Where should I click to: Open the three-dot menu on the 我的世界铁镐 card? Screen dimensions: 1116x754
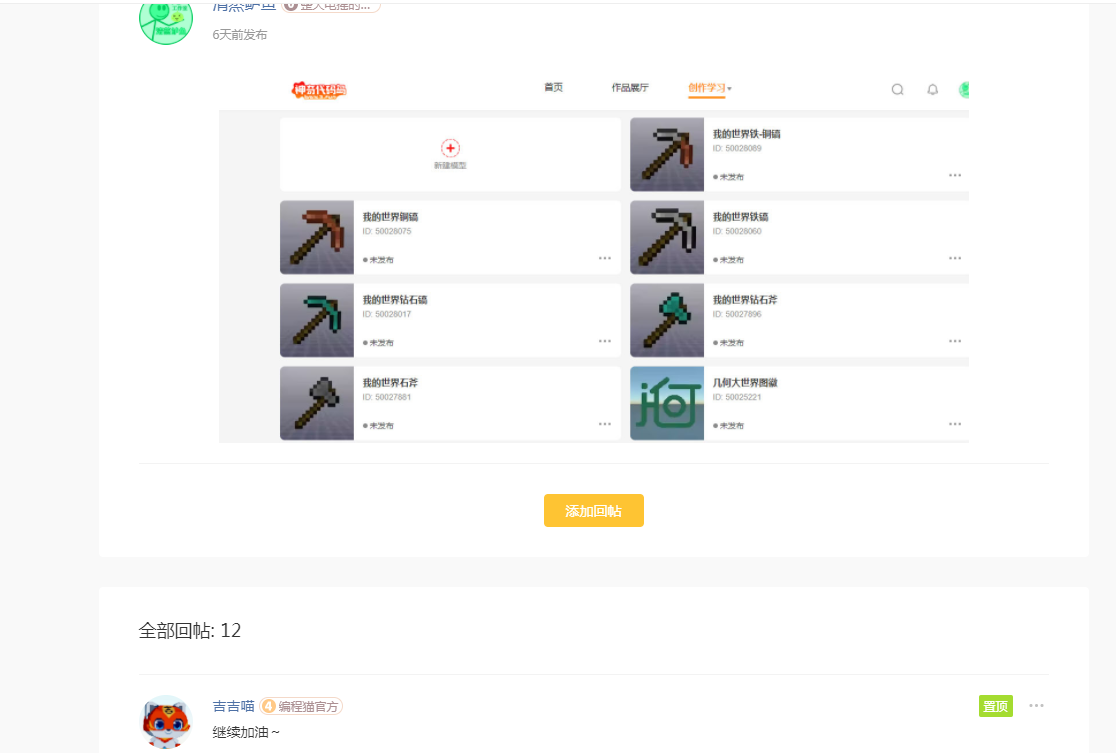tap(955, 258)
